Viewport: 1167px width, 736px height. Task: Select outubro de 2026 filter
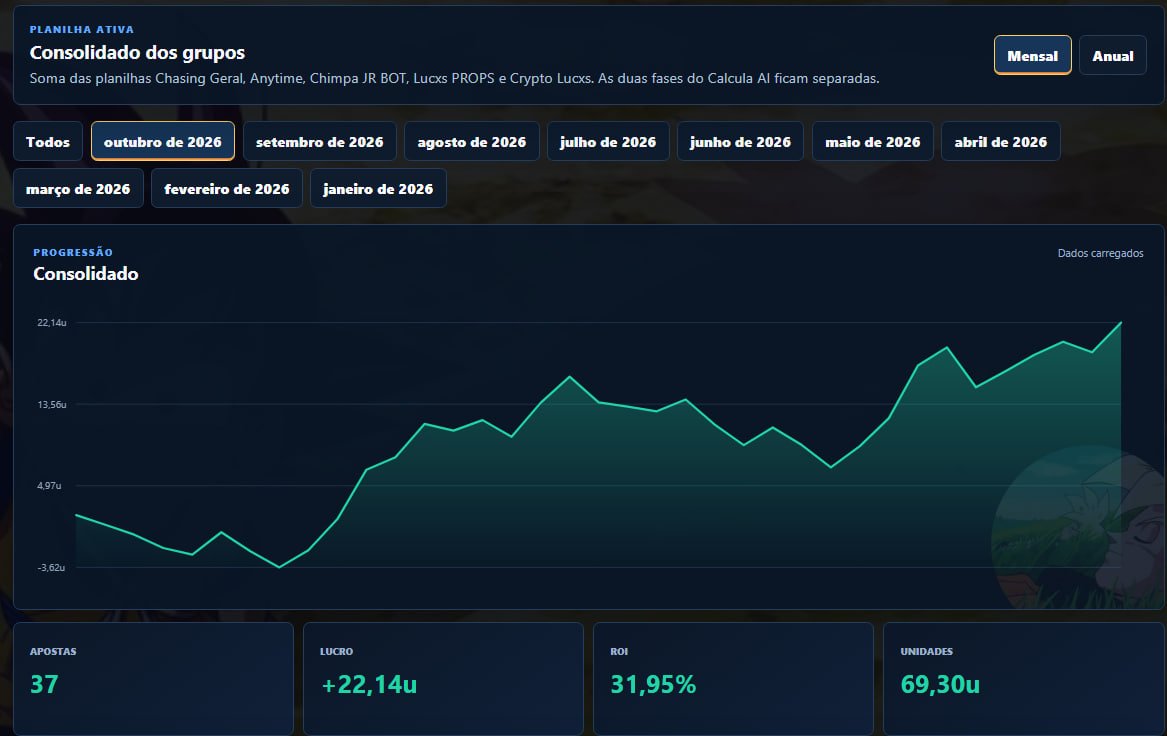163,141
